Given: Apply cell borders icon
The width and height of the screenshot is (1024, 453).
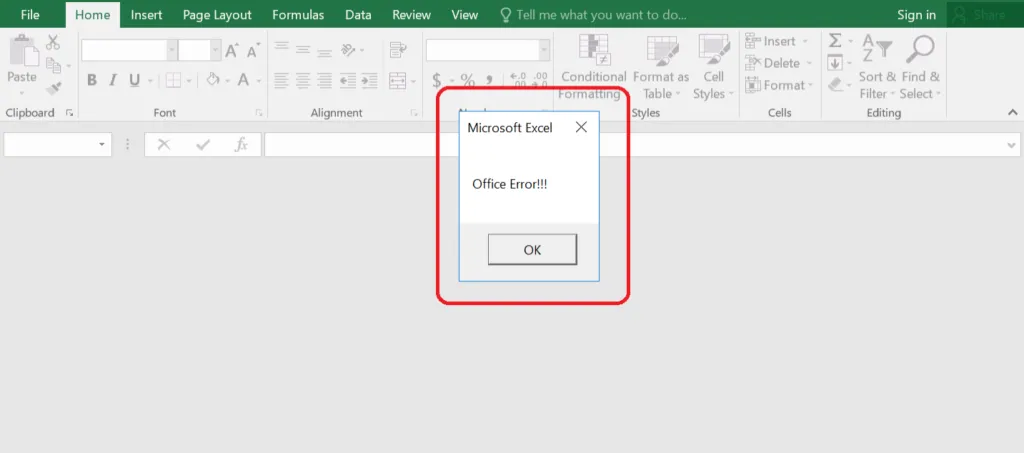Looking at the screenshot, I should (x=173, y=80).
